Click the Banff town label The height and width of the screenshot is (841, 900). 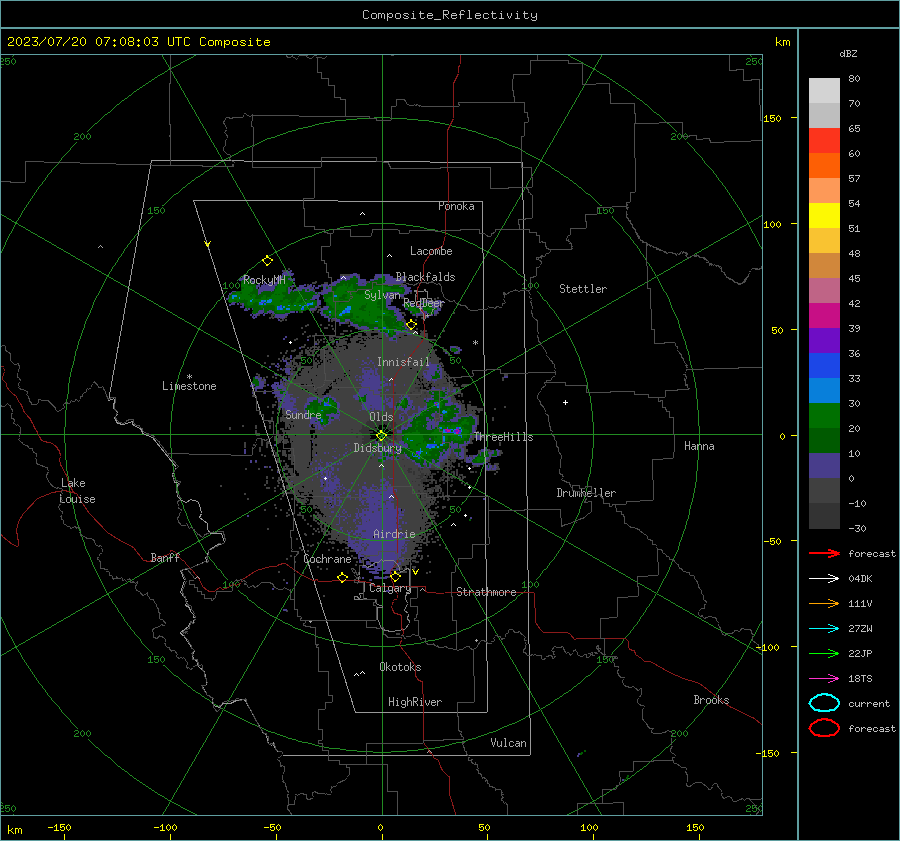coord(165,557)
